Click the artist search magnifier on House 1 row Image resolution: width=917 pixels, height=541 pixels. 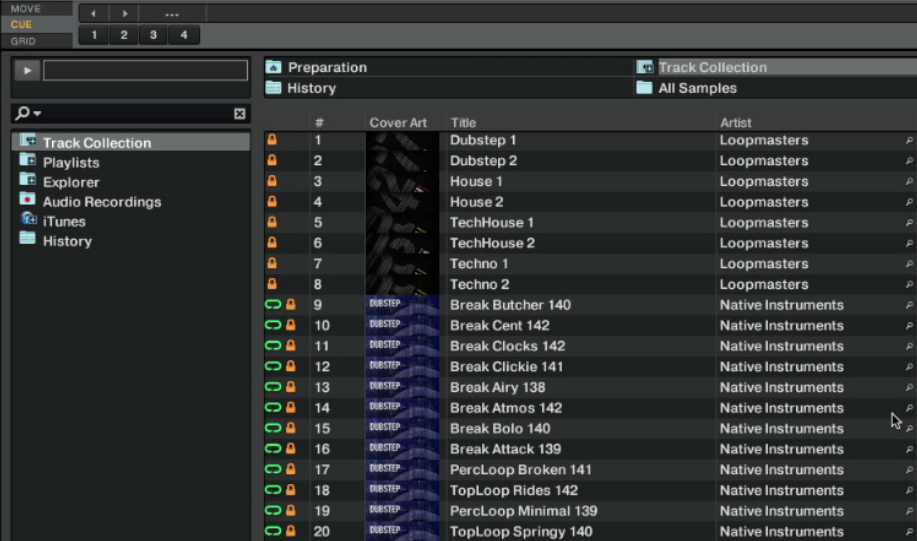909,182
